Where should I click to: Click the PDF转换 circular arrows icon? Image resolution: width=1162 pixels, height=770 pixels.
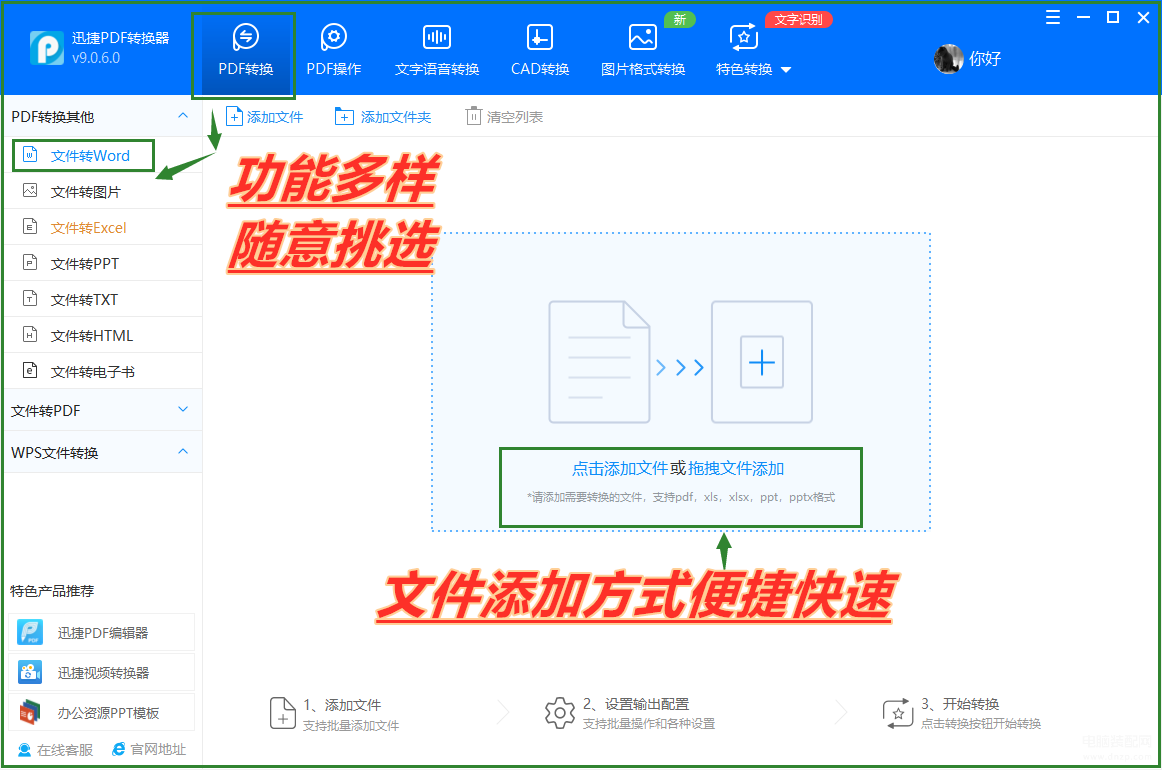coord(245,36)
